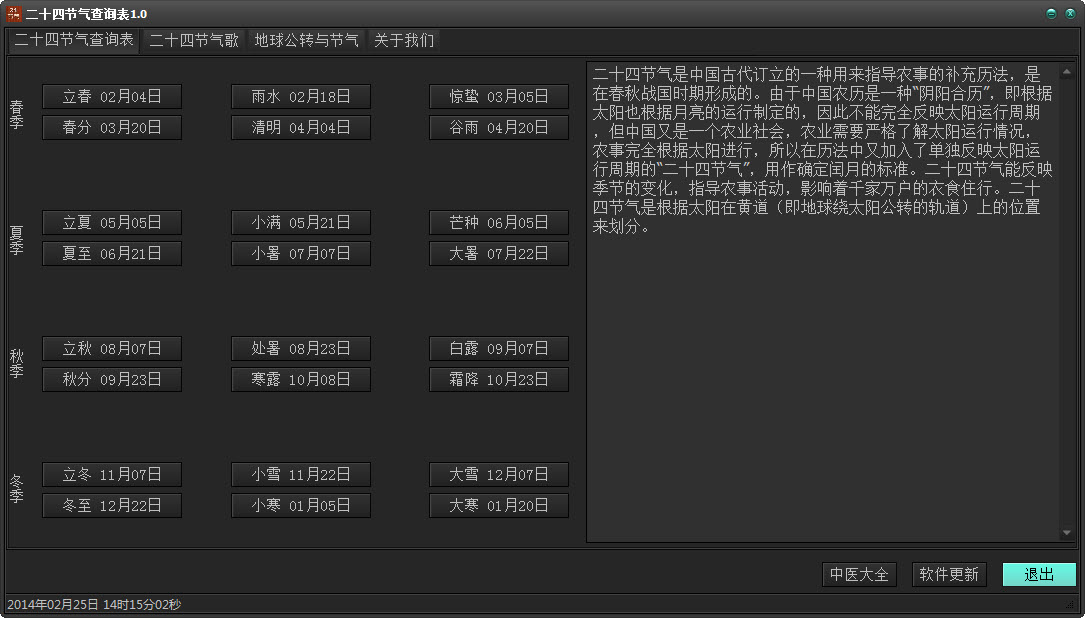Select 小满 05月21日 button

(301, 223)
